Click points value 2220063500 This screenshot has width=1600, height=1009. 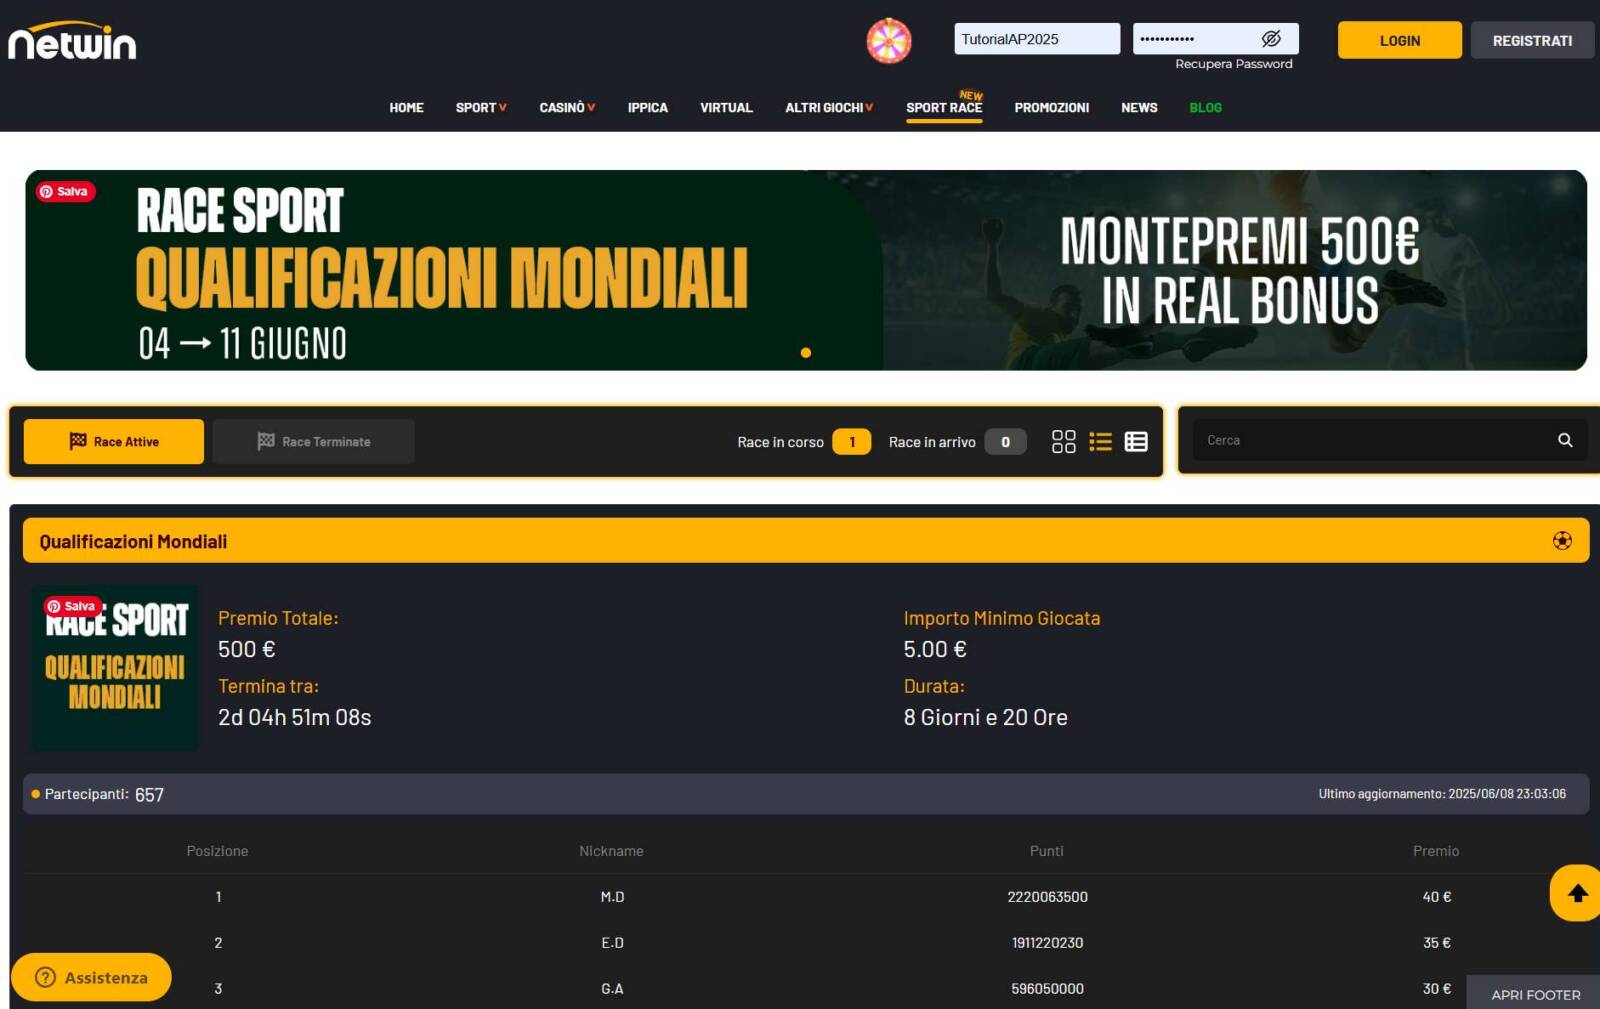[1047, 897]
